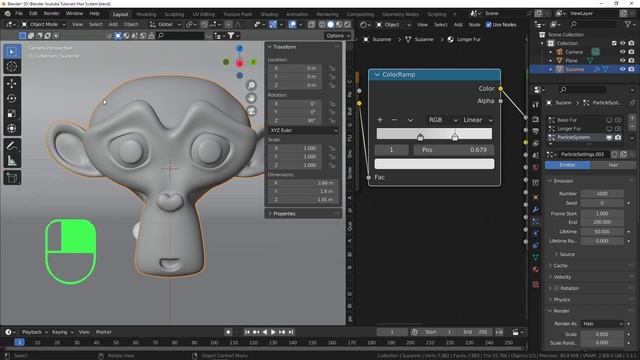The width and height of the screenshot is (640, 360).
Task: Toggle ParticleSystem viewport display icon
Action: coord(609,138)
